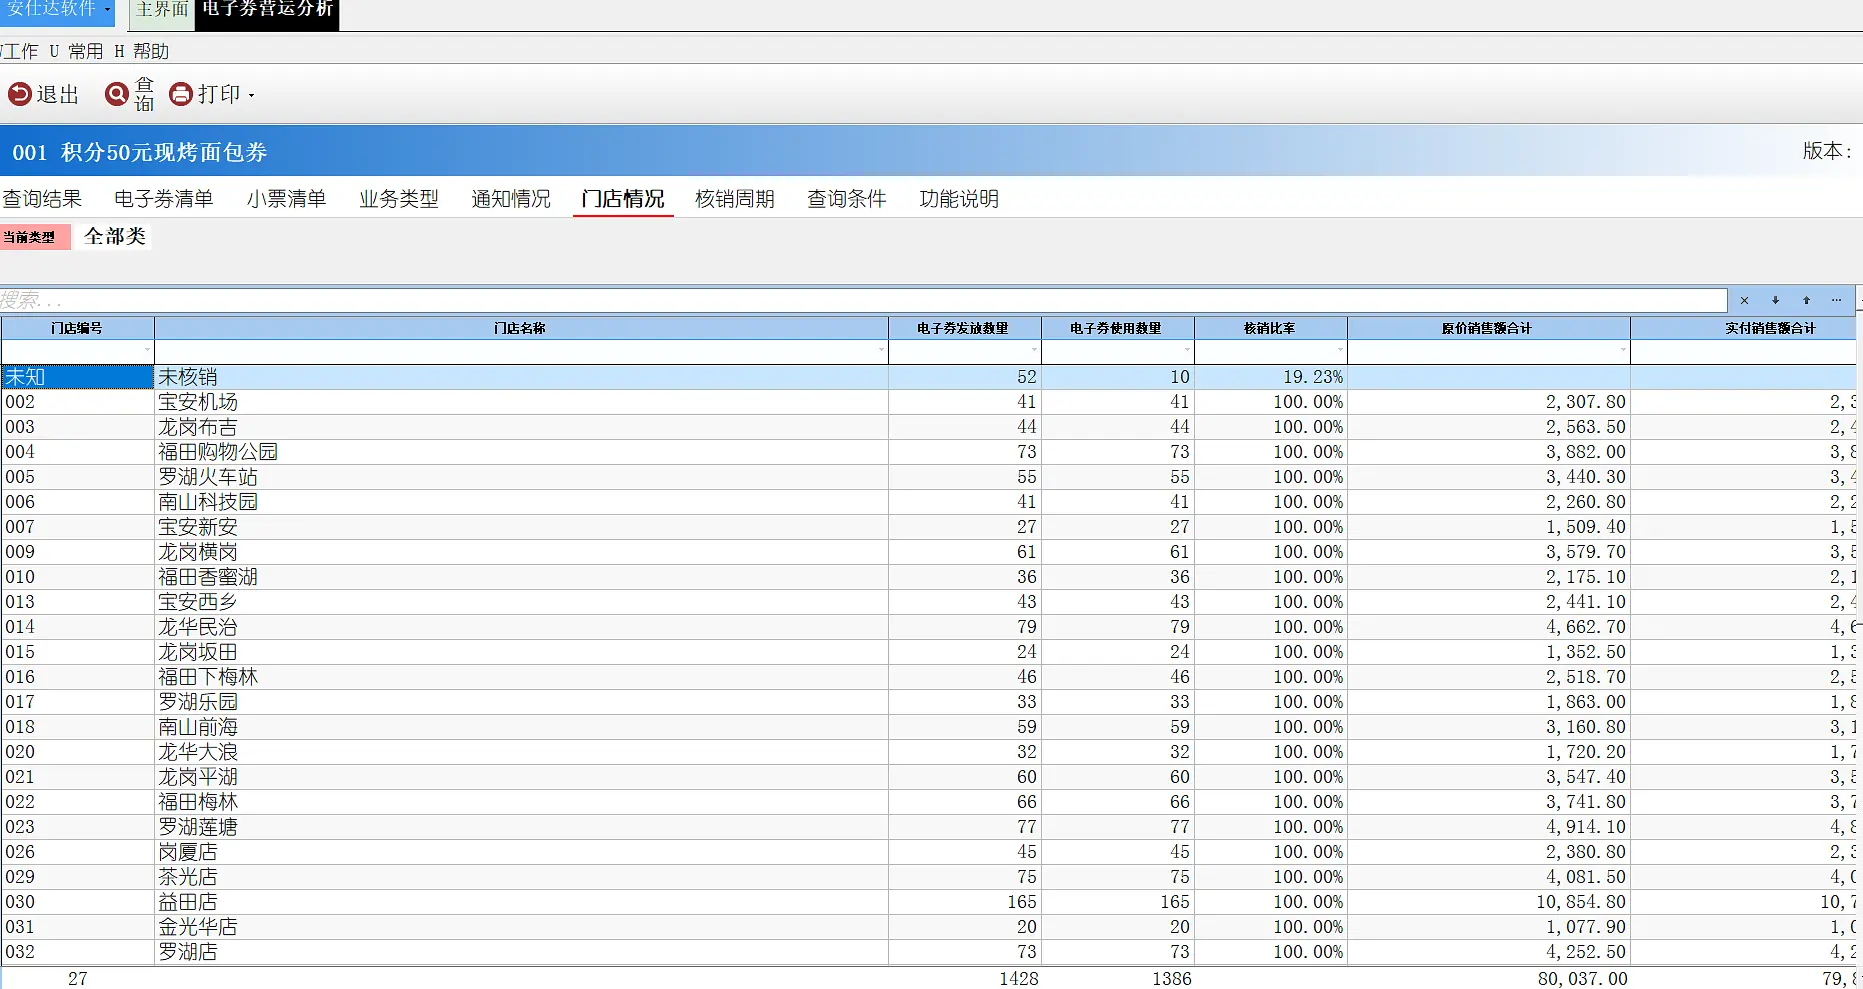
Task: Click the 4,914.10 sales amount cell
Action: (1488, 827)
